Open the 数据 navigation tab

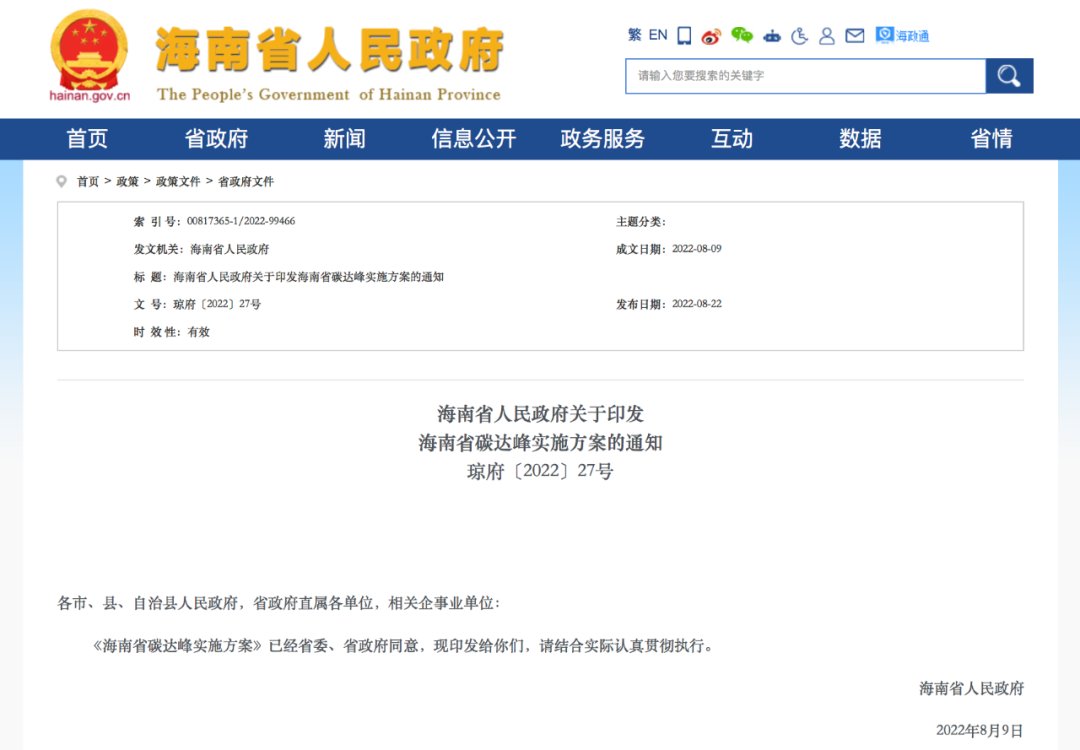[x=858, y=139]
